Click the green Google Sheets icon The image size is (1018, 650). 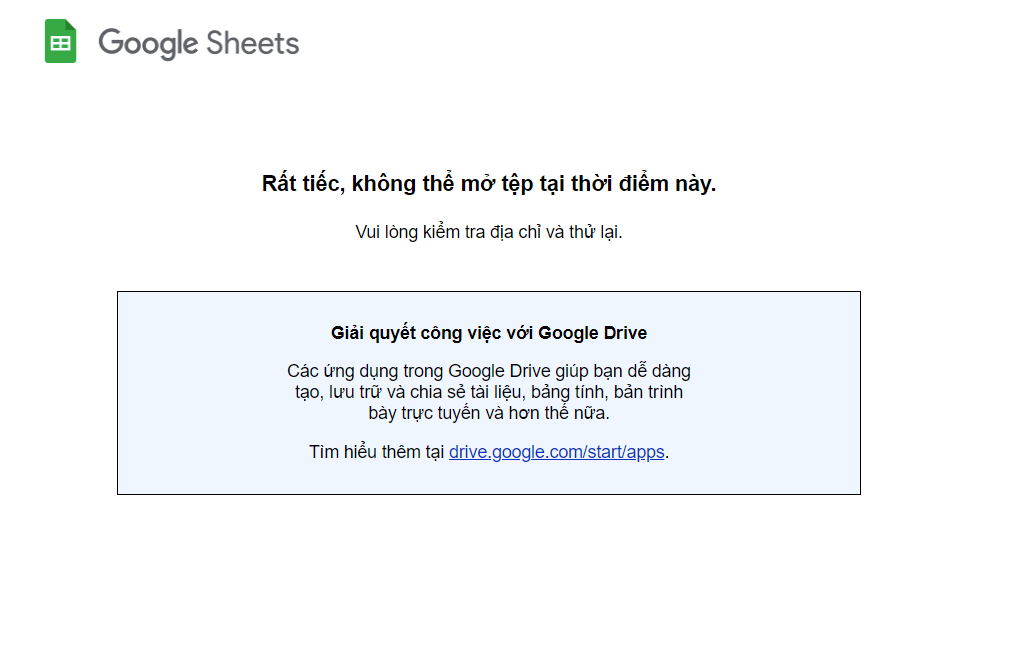61,42
